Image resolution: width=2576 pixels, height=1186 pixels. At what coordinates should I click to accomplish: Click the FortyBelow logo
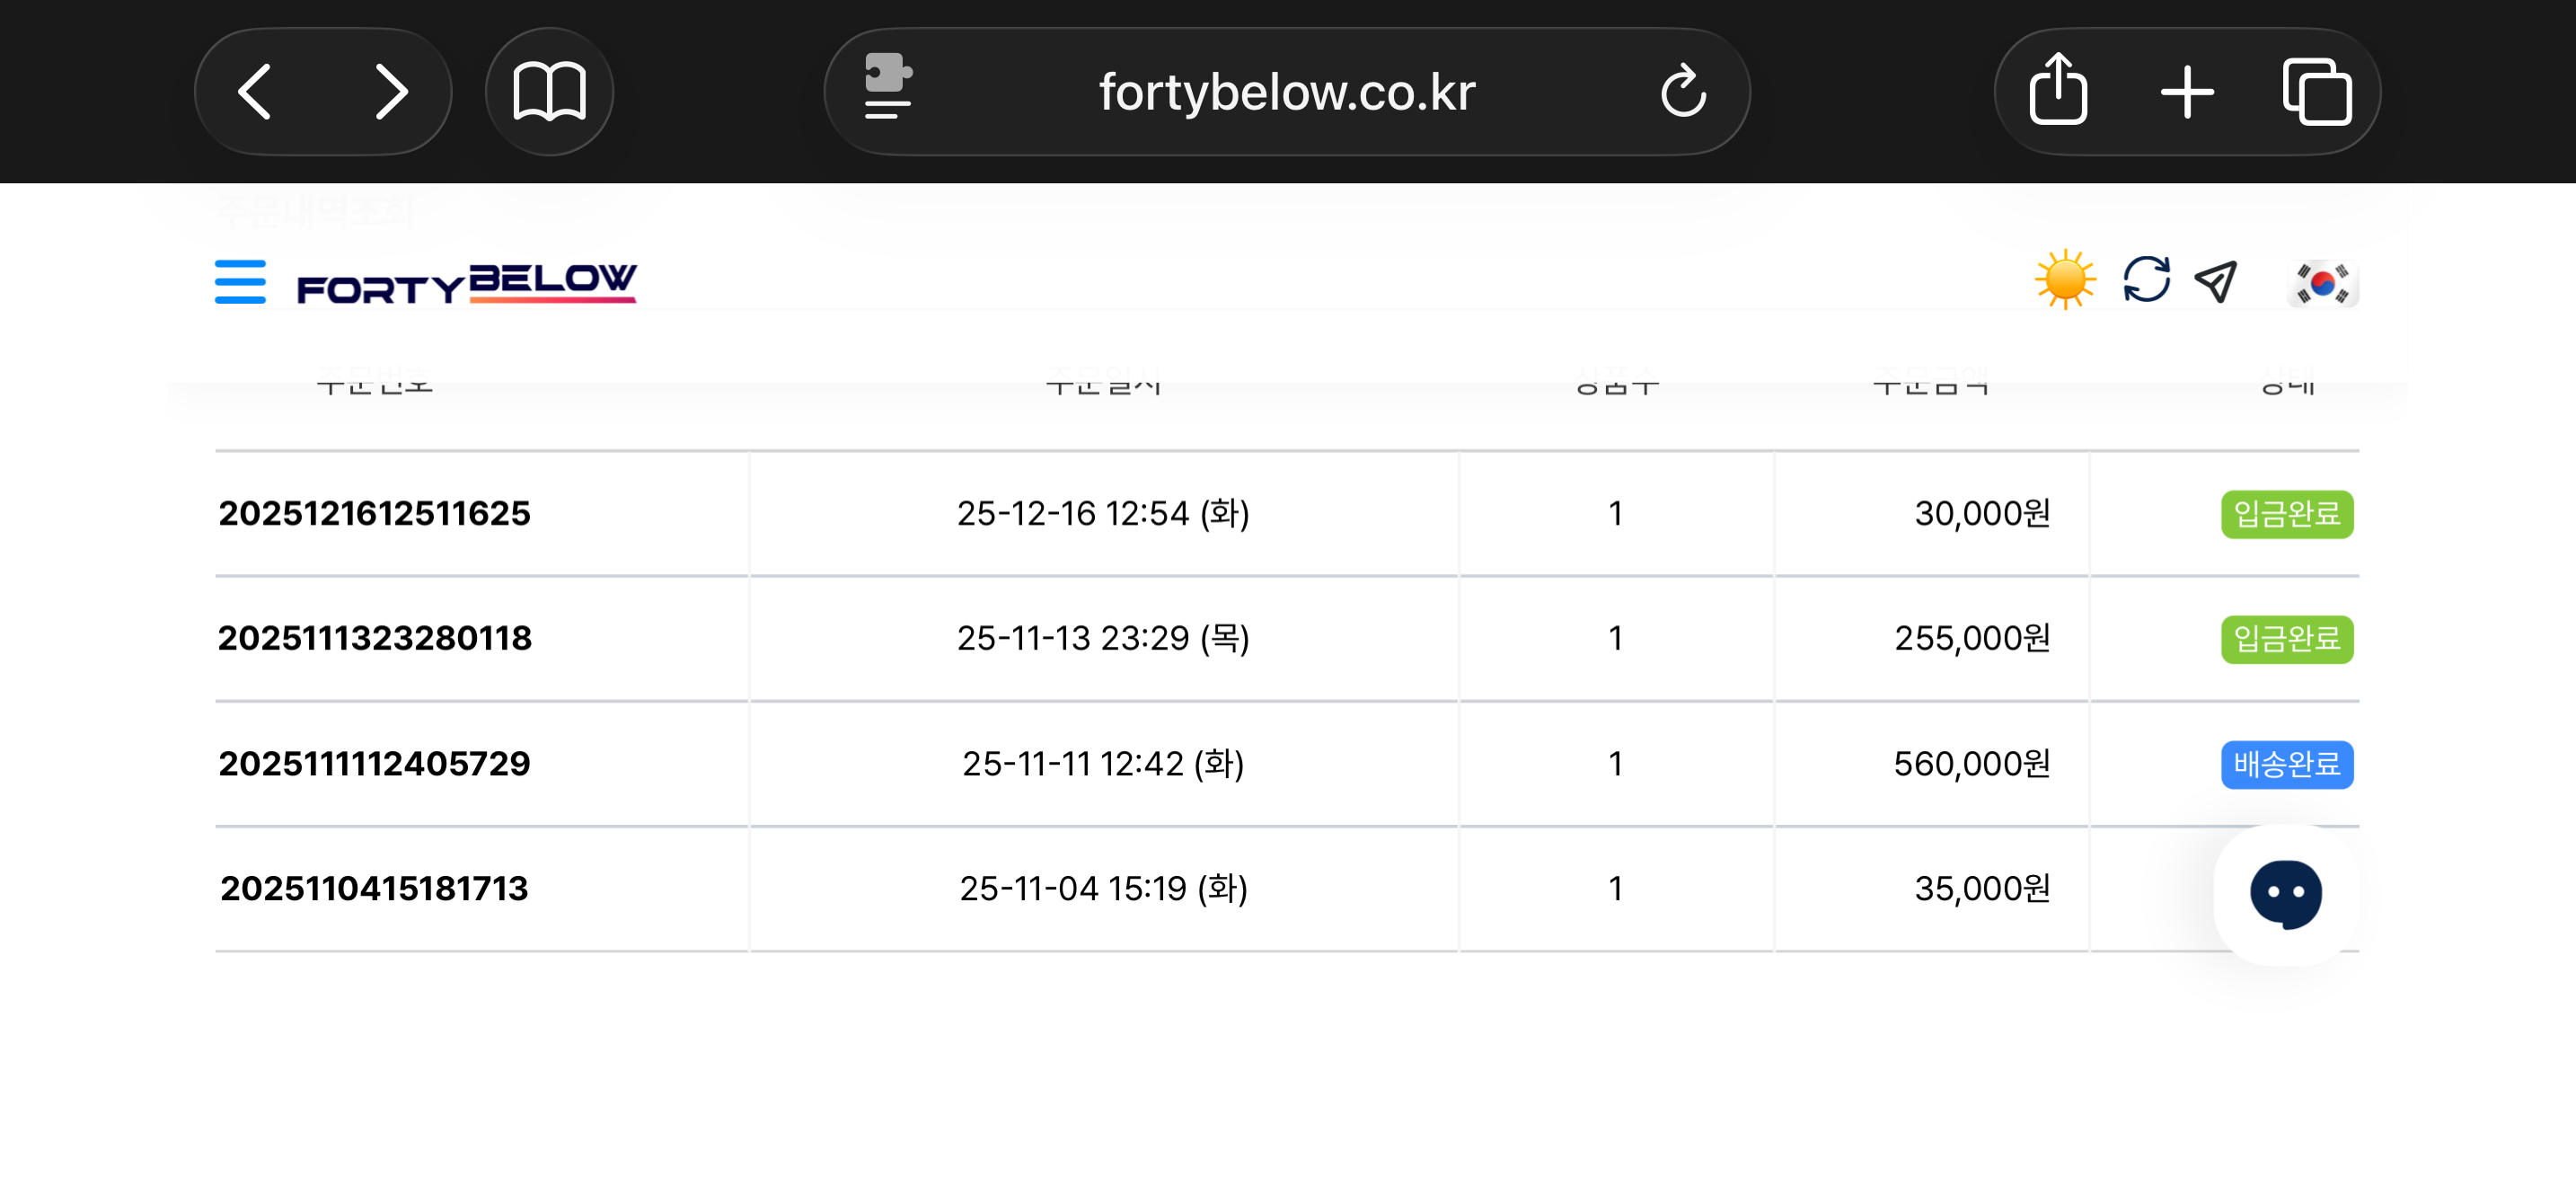pyautogui.click(x=466, y=284)
